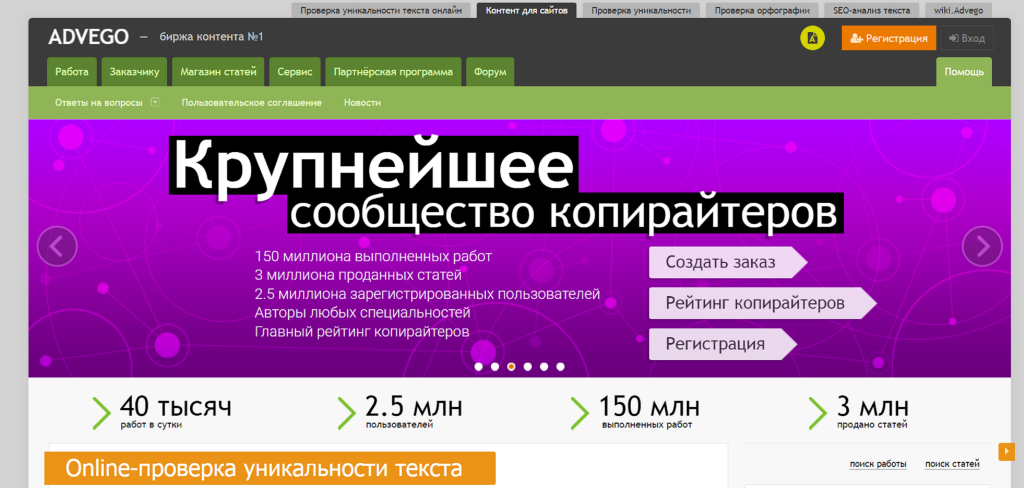Screen dimensions: 1024x488
Task: Open the Работа menu tab
Action: click(x=72, y=72)
